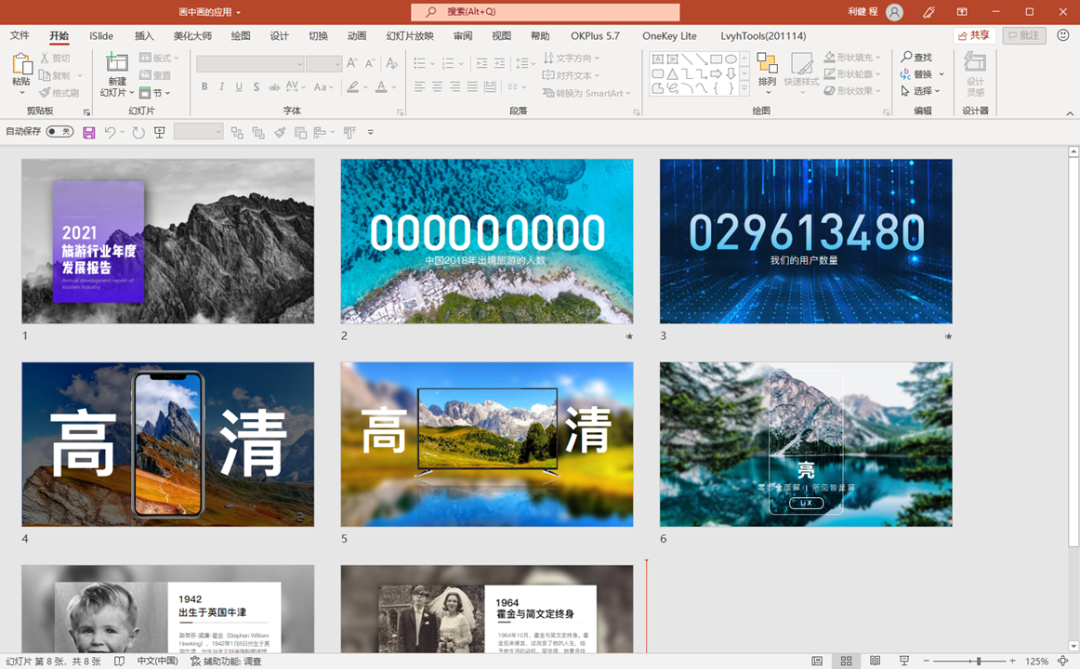The width and height of the screenshot is (1080, 669).
Task: Open the font name combo box
Action: point(250,64)
